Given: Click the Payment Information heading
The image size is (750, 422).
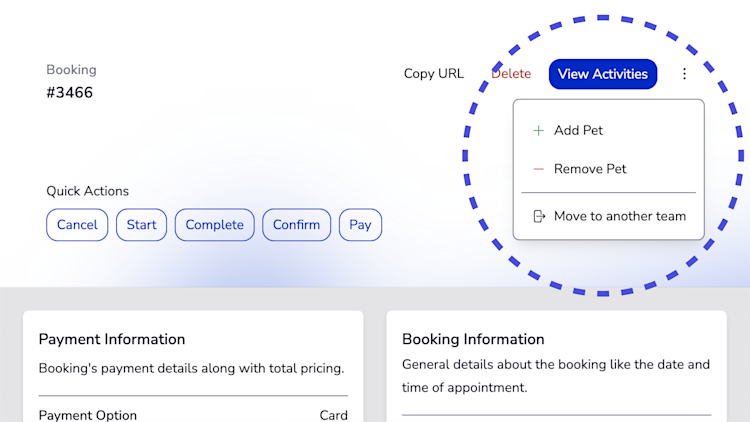Looking at the screenshot, I should point(112,339).
